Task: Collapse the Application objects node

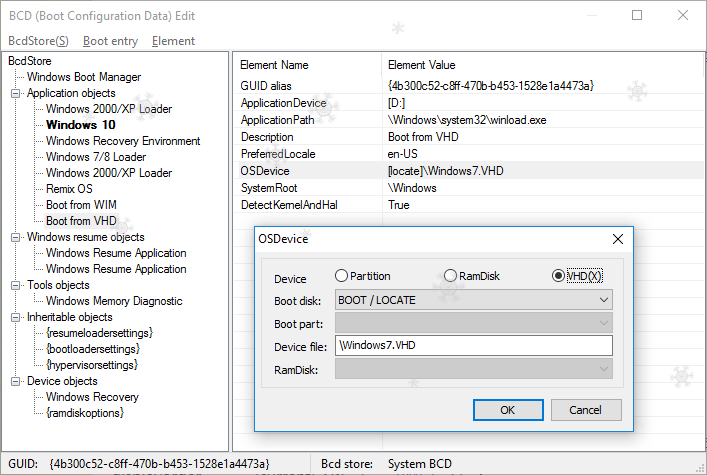Action: (x=15, y=93)
